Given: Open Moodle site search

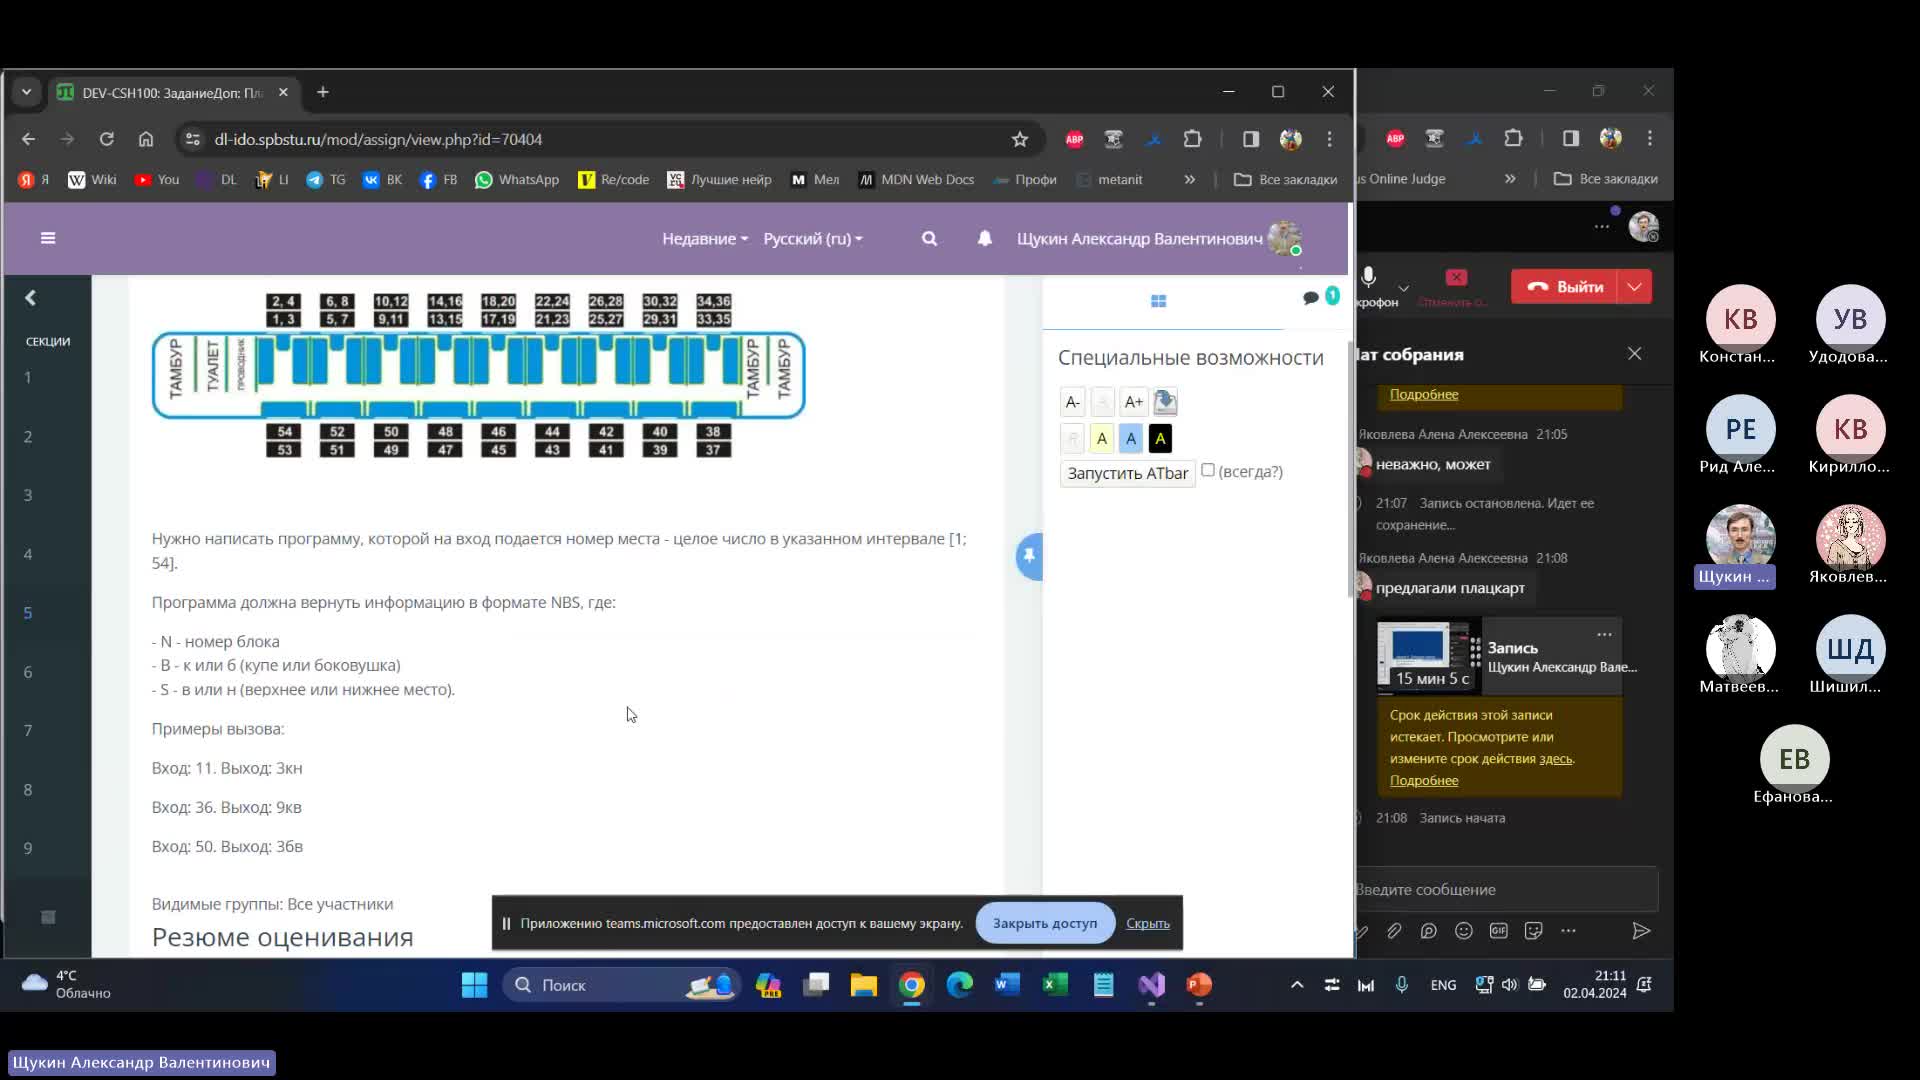Looking at the screenshot, I should (929, 238).
